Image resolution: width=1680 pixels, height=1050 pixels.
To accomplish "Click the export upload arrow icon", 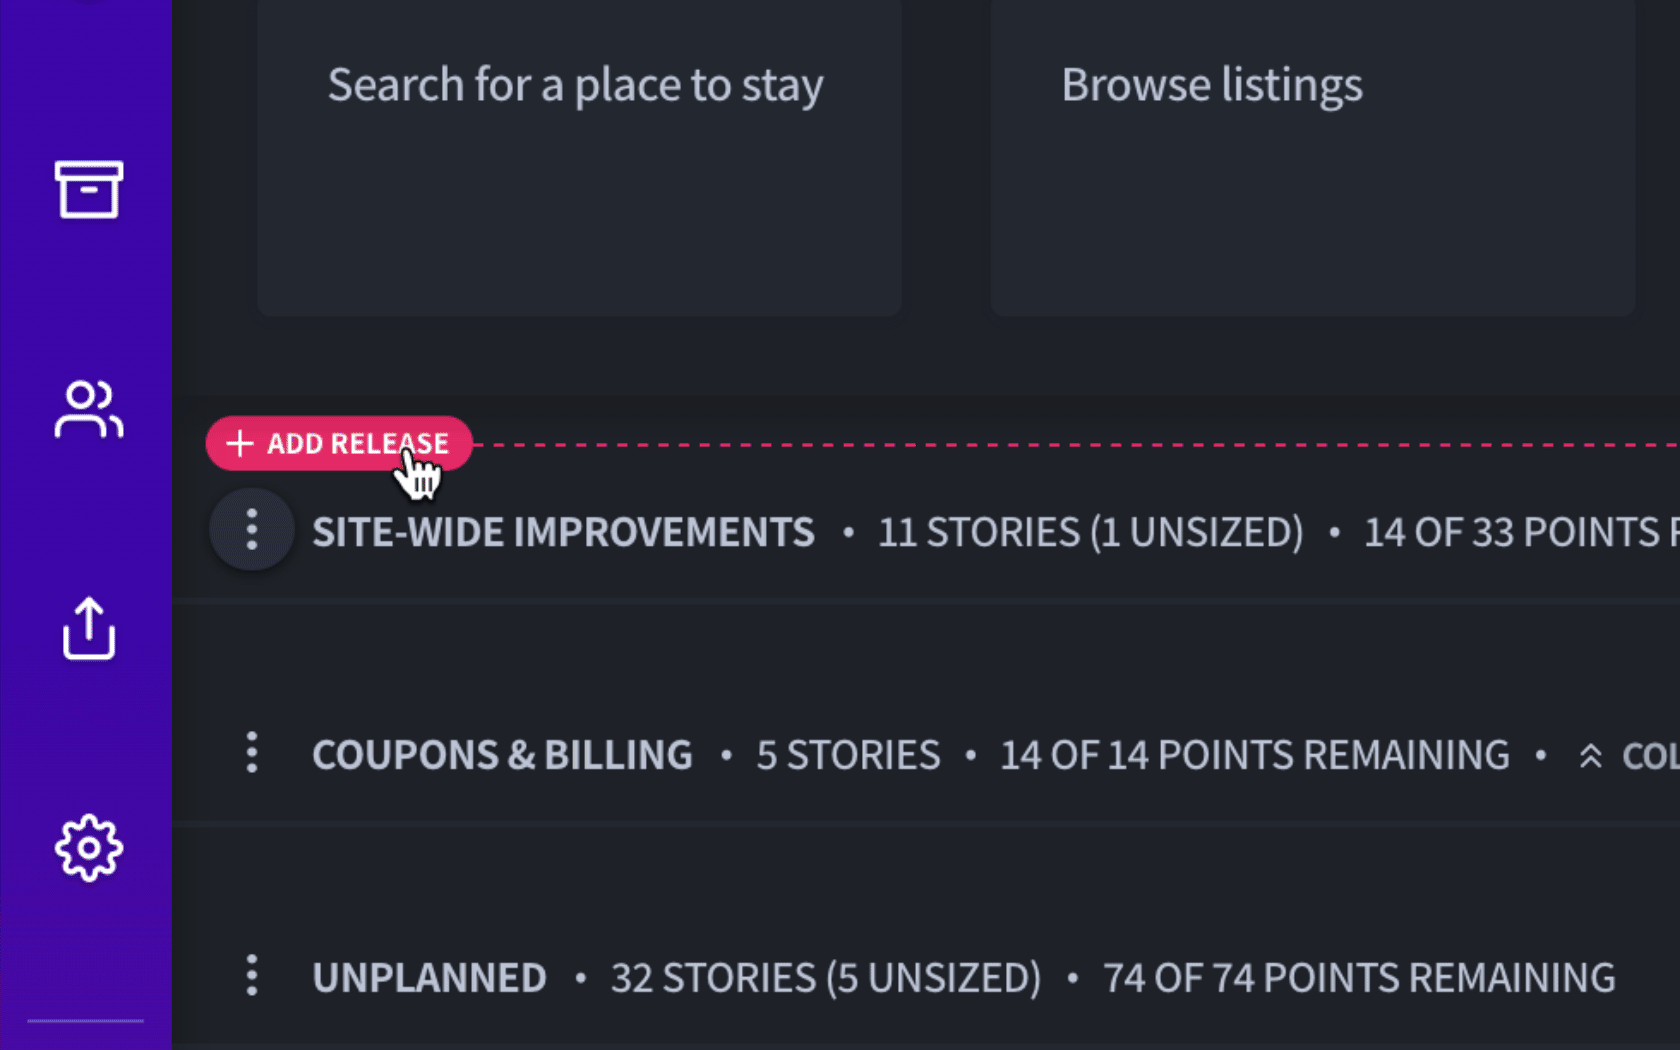I will click(x=88, y=628).
